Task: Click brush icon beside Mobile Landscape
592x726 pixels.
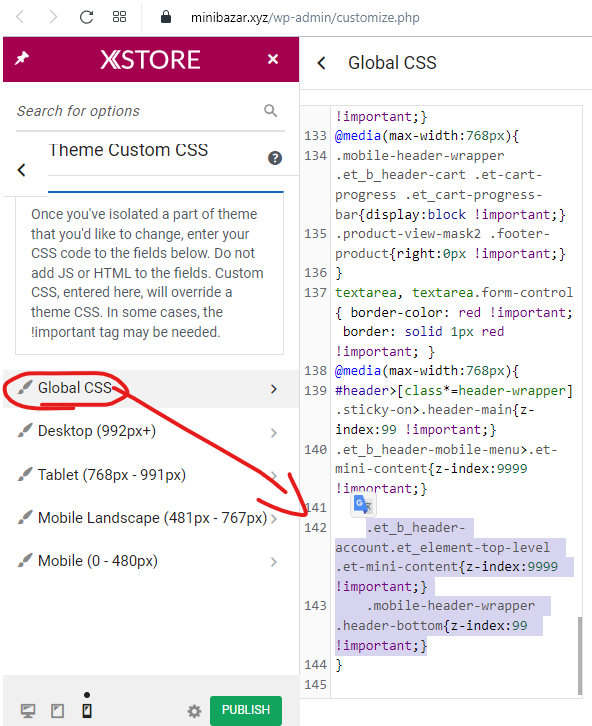Action: 25,517
